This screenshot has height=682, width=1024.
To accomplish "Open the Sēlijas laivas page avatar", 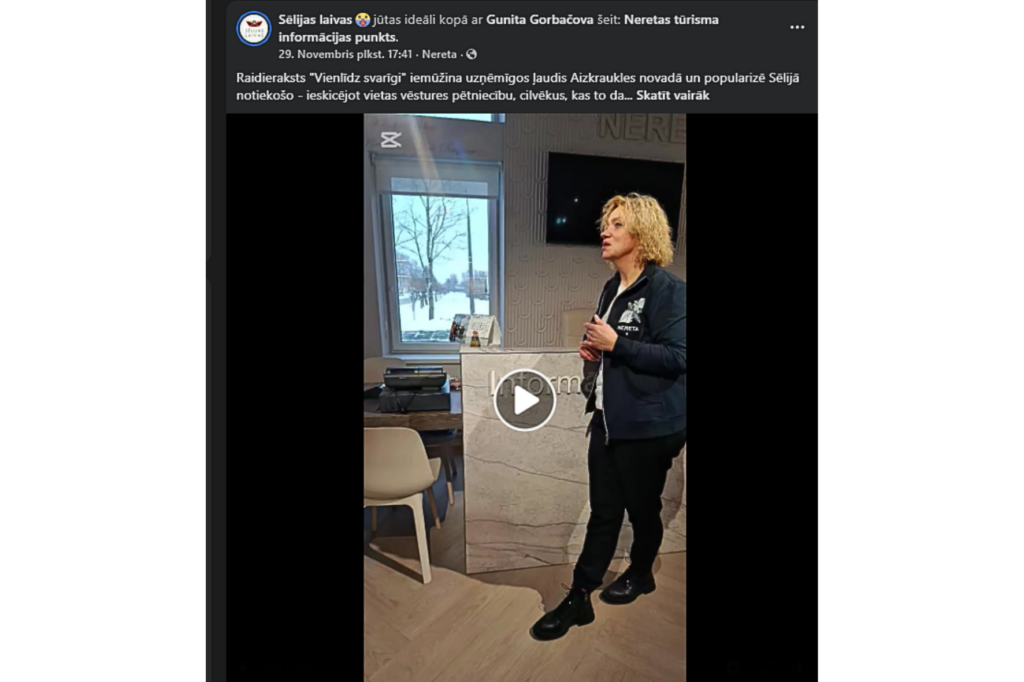I will click(253, 29).
